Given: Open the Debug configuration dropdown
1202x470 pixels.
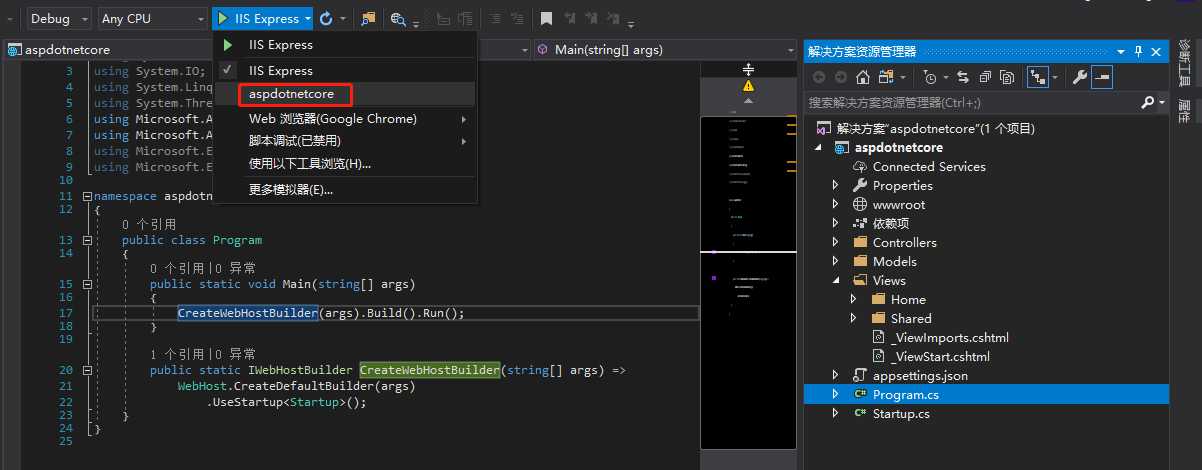Looking at the screenshot, I should (57, 18).
